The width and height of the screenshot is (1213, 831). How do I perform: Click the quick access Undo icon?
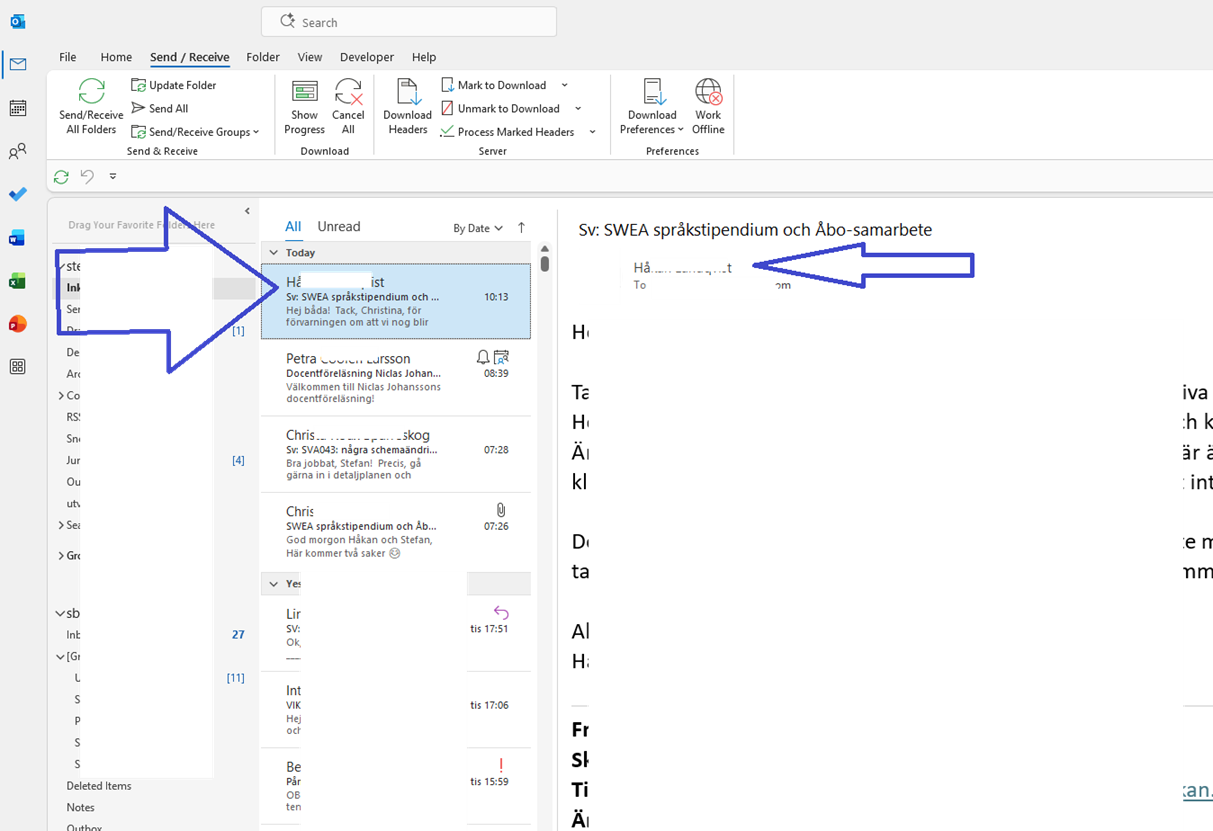87,176
